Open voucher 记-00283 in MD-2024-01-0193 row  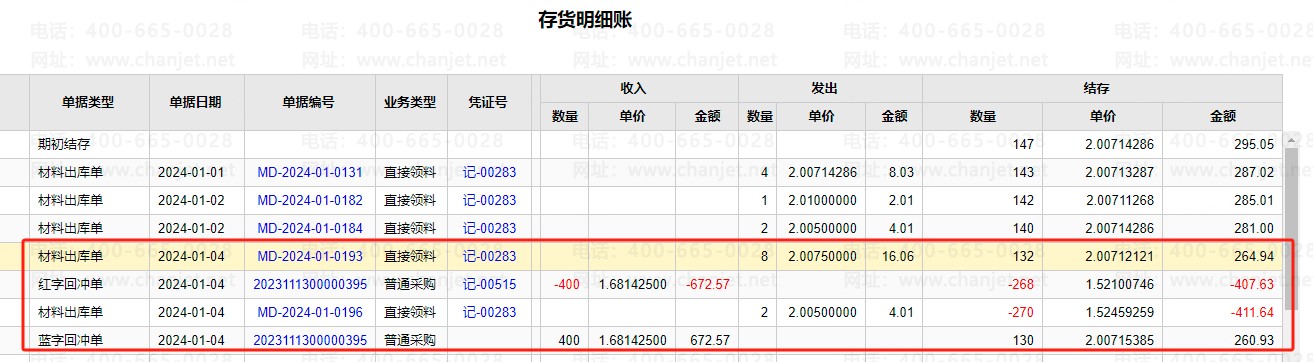490,256
